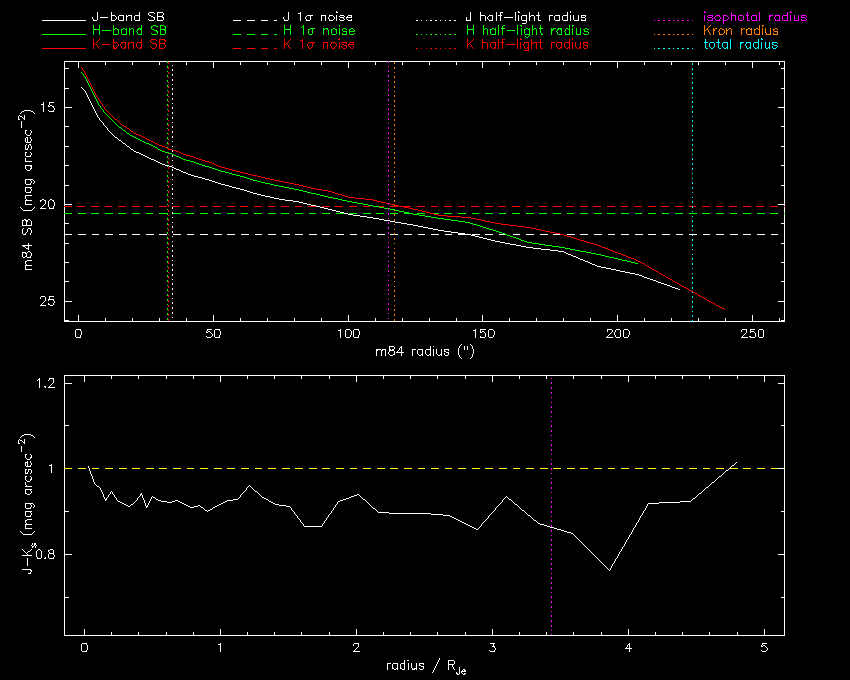Select the H half-light radius legend label
The width and height of the screenshot is (850, 680).
click(x=527, y=32)
